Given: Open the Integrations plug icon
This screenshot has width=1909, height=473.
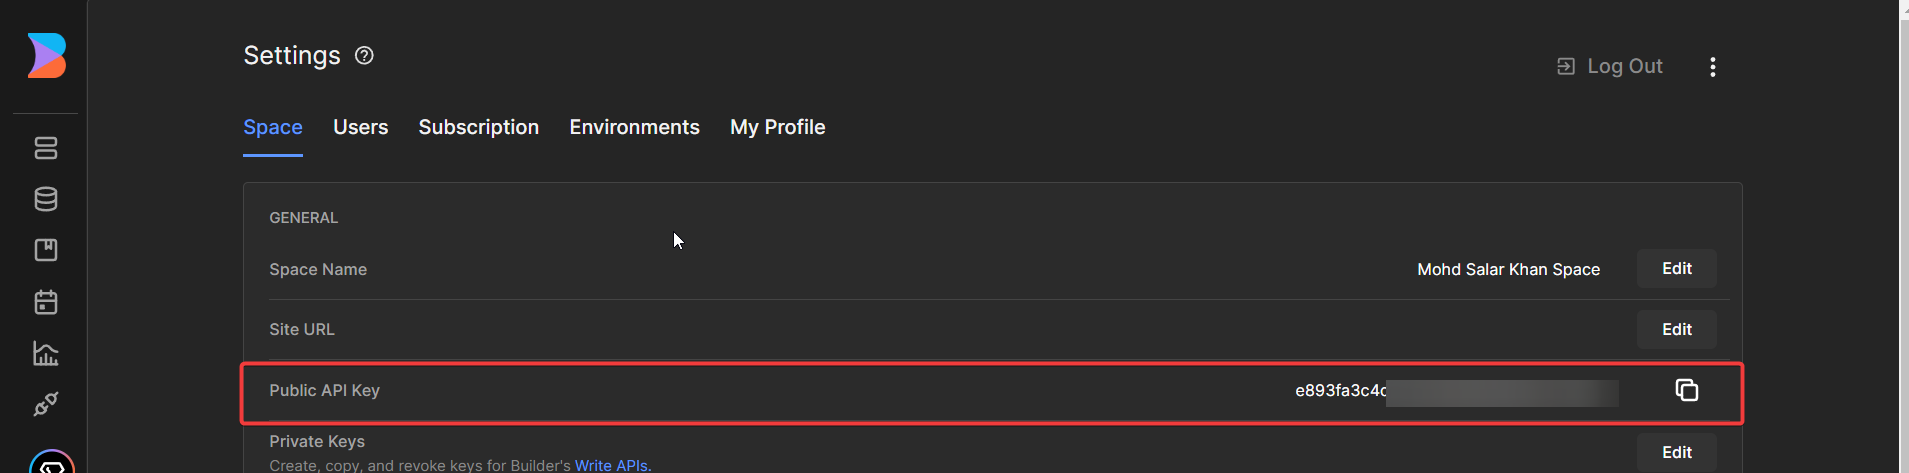Looking at the screenshot, I should pyautogui.click(x=46, y=404).
